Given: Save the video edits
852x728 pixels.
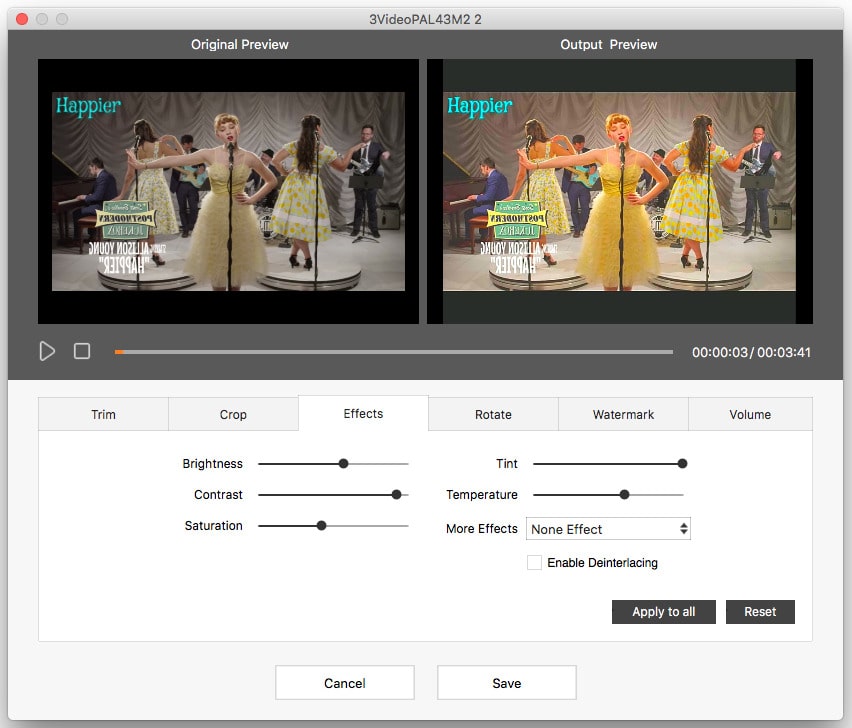Looking at the screenshot, I should pos(507,683).
